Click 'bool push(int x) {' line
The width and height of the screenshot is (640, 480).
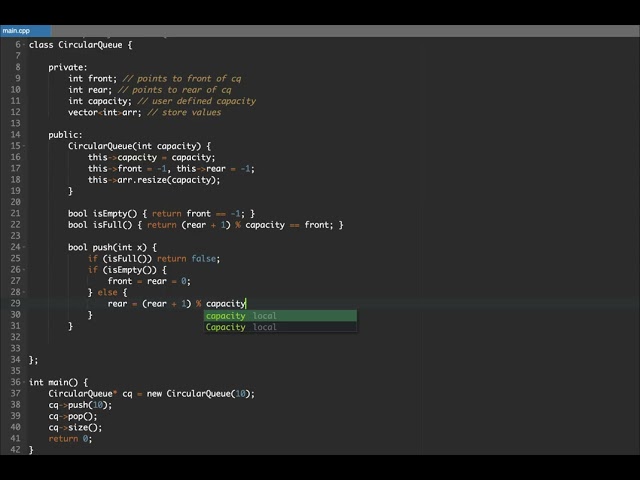112,247
